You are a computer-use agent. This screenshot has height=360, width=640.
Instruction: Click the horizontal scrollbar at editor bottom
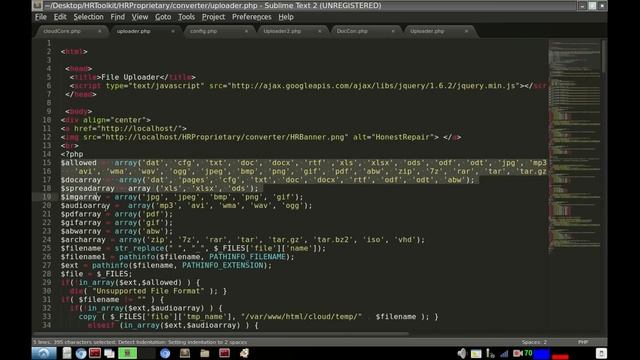[x=220, y=334]
